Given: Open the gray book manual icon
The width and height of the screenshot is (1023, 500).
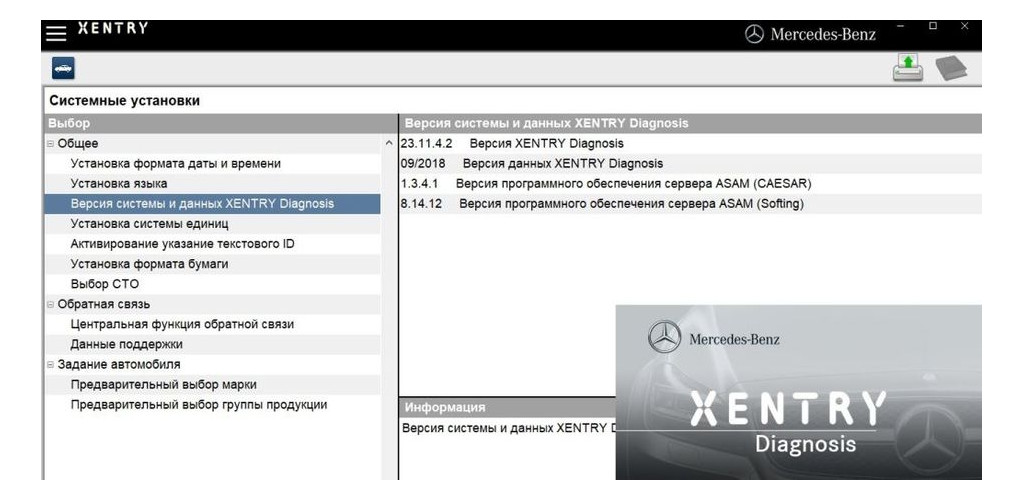Looking at the screenshot, I should pyautogui.click(x=951, y=68).
